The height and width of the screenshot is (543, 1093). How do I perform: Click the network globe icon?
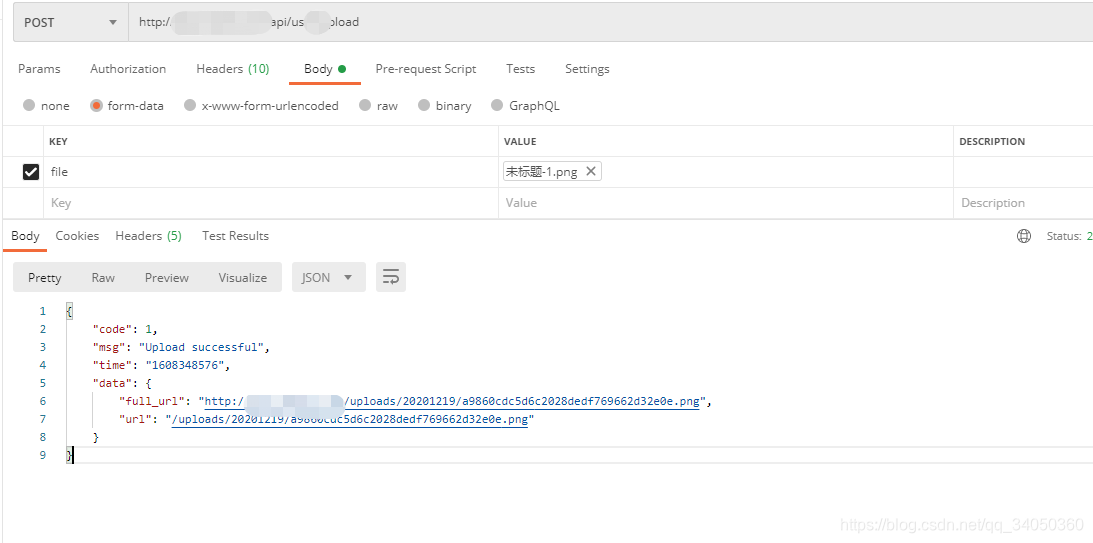[x=1024, y=236]
